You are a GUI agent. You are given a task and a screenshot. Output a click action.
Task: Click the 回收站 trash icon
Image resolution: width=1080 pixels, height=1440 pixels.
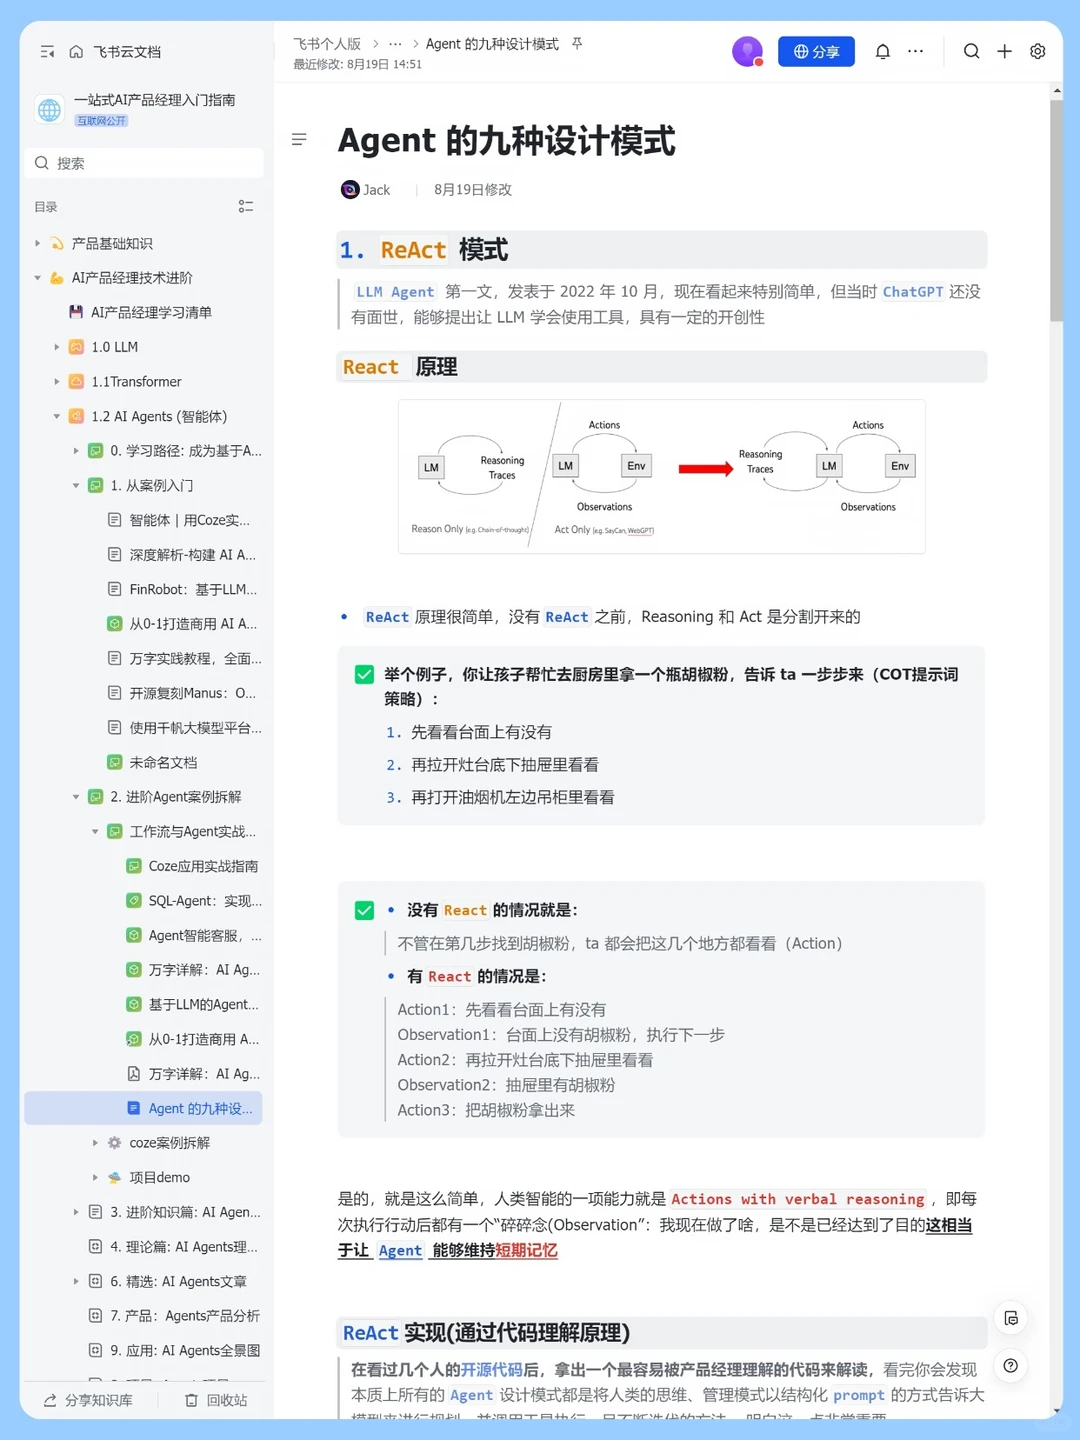[x=191, y=1401]
